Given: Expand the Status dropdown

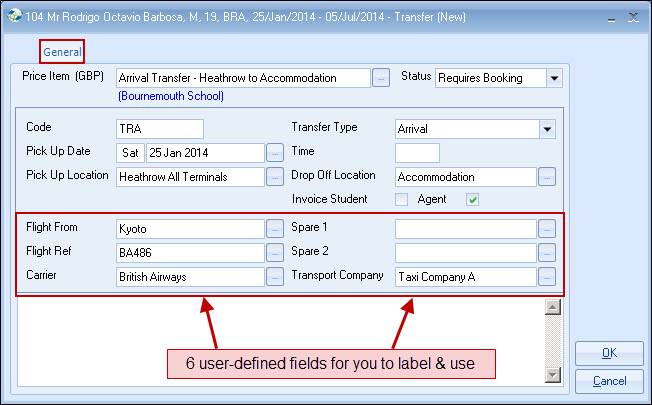Looking at the screenshot, I should pos(554,78).
